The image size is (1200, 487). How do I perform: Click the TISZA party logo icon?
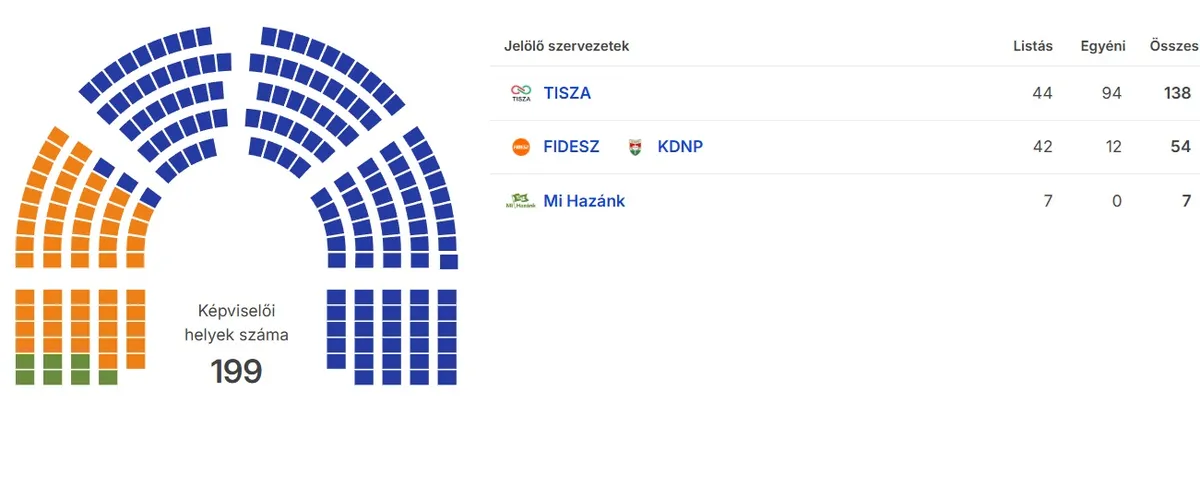[521, 94]
